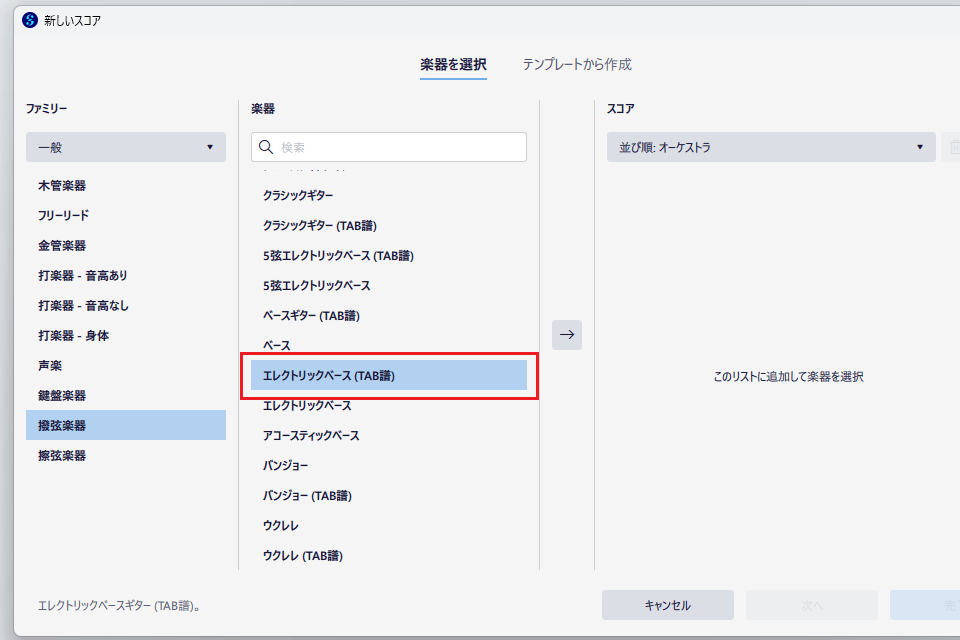Select アコースティックベース instrument
Image resolution: width=960 pixels, height=640 pixels.
point(311,436)
